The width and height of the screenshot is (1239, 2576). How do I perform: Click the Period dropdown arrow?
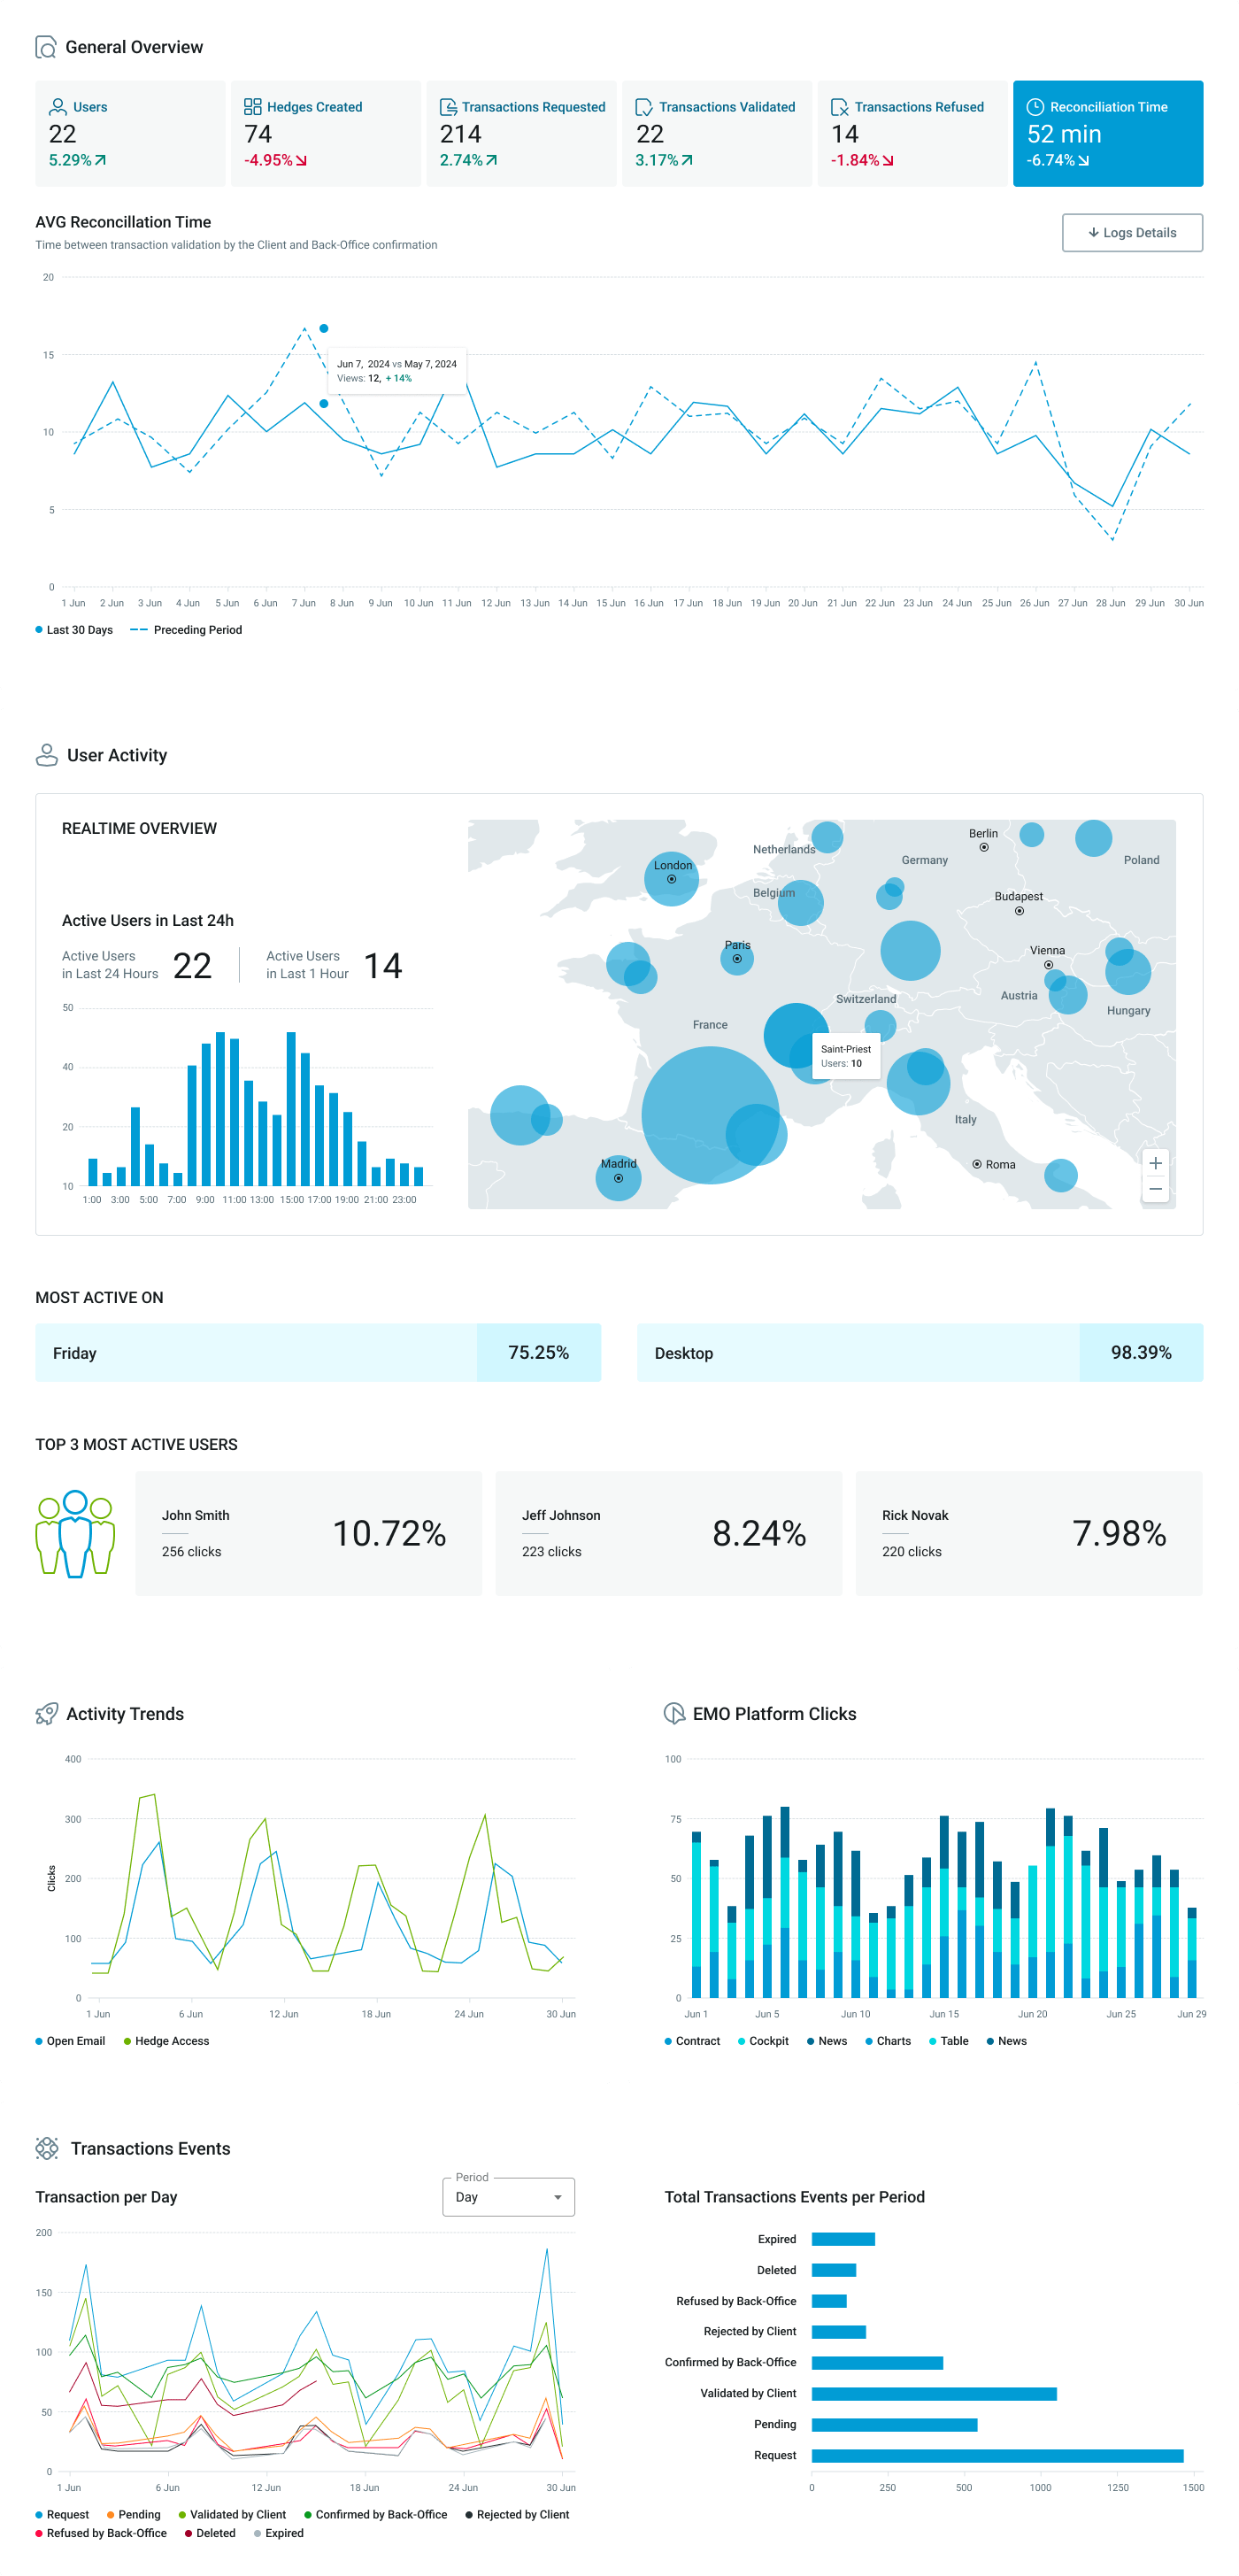[558, 2197]
